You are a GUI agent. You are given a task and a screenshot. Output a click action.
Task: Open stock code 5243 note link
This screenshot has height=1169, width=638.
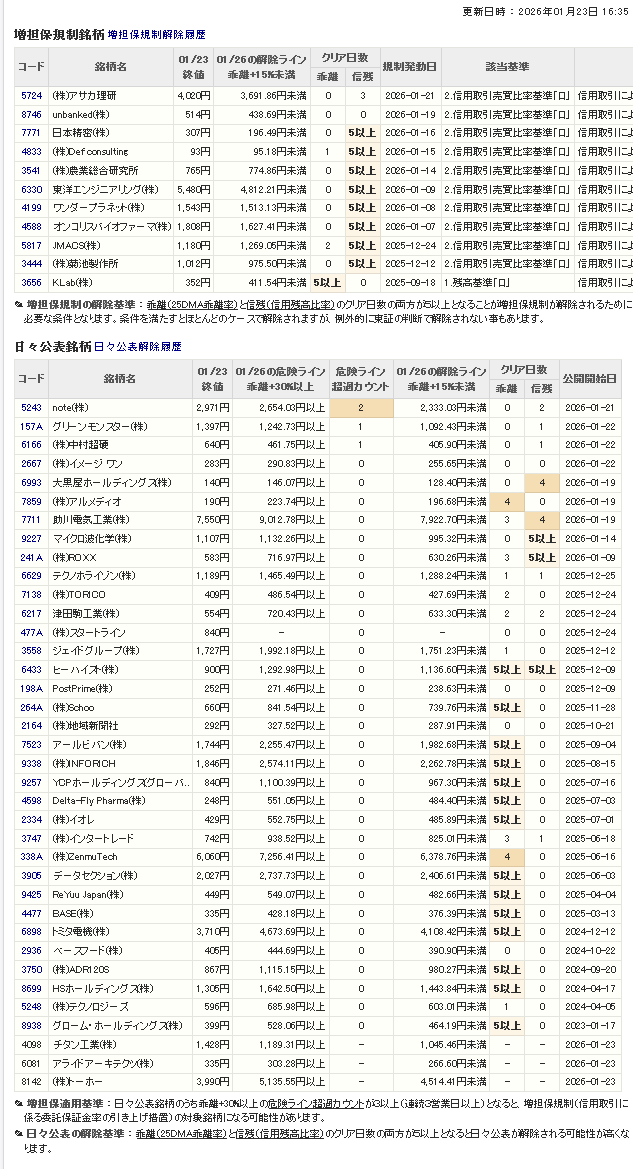coord(31,408)
